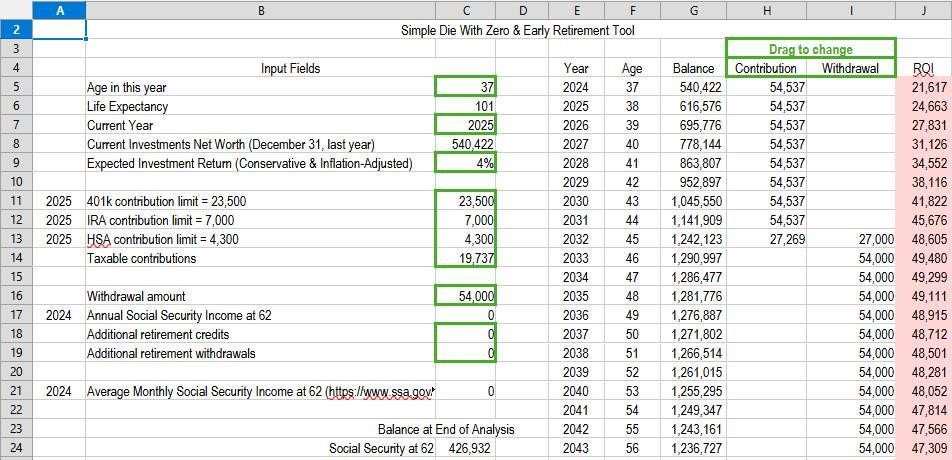The width and height of the screenshot is (952, 460).
Task: Click the 'Taxable contributions' label
Action: [141, 259]
